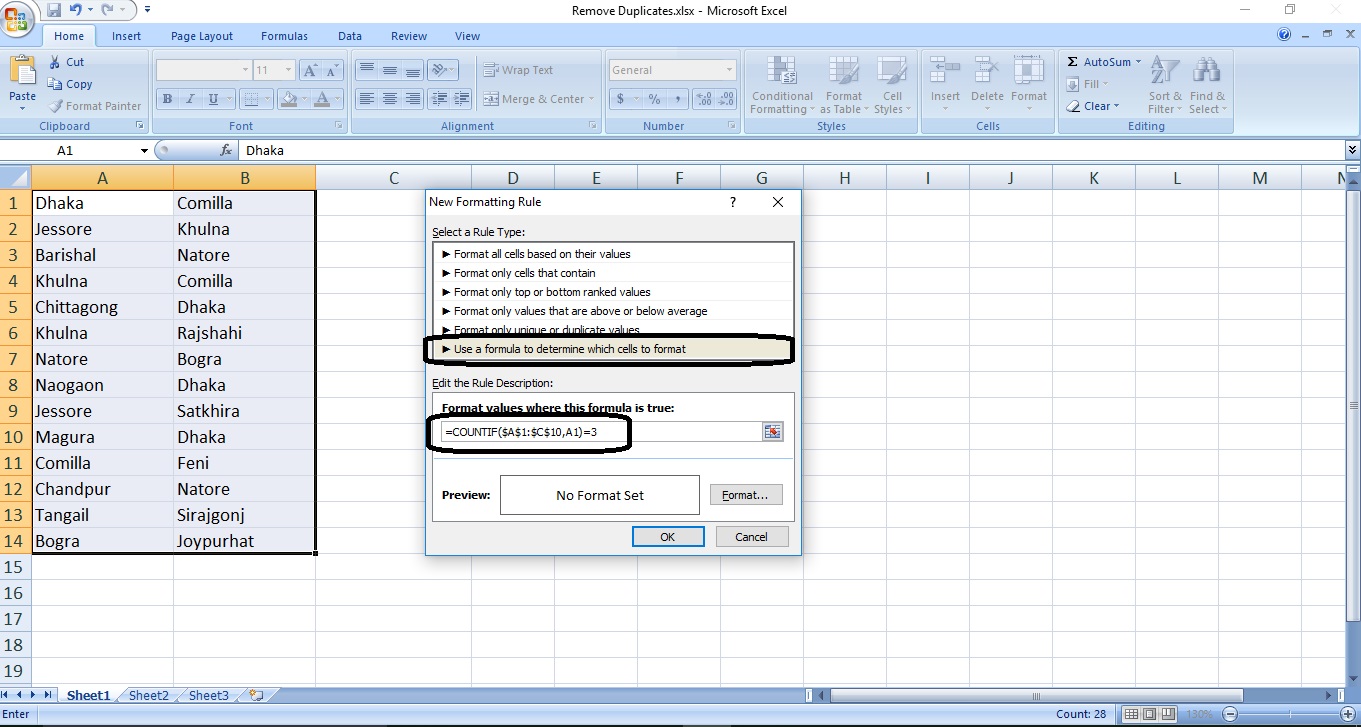Open the General number format dropdown
Image resolution: width=1361 pixels, height=727 pixels.
click(x=671, y=69)
